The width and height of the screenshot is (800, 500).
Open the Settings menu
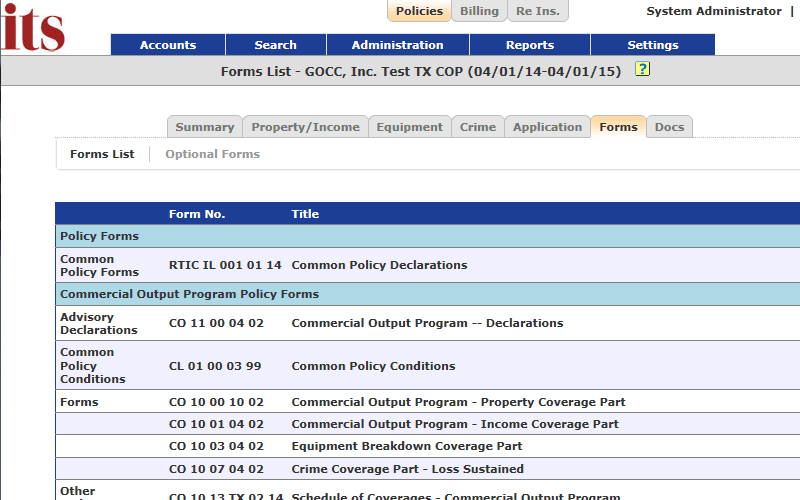[x=653, y=45]
